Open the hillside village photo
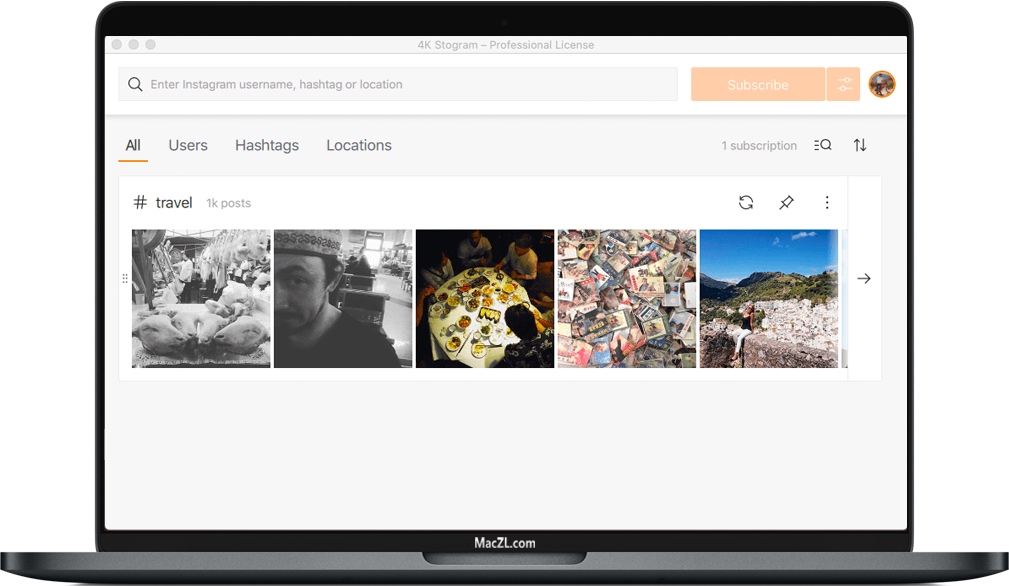Viewport: 1009px width, 586px height. pos(769,298)
